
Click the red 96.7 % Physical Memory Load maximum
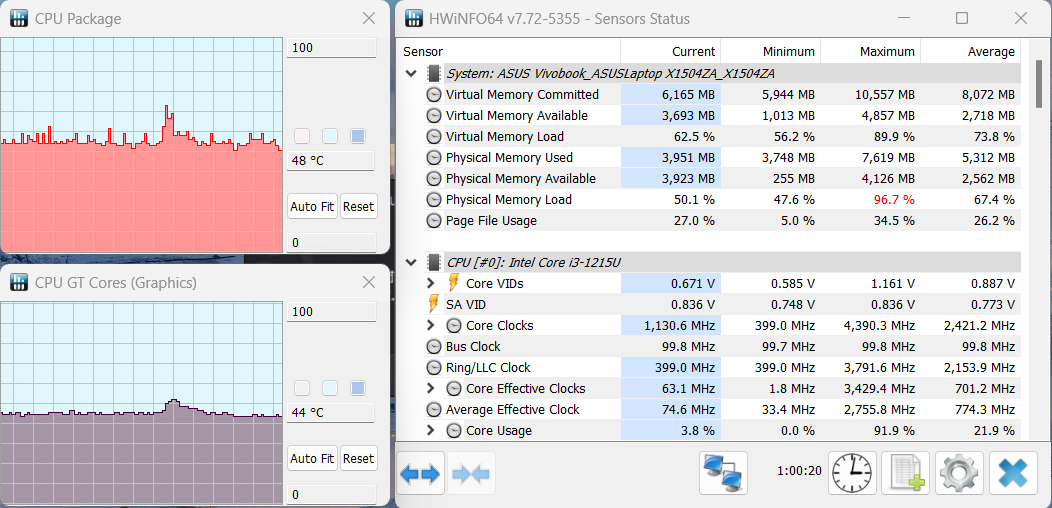[894, 199]
